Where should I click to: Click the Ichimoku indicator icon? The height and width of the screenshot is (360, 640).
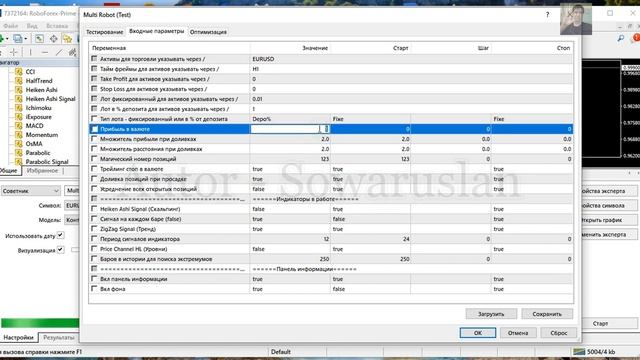(18, 108)
